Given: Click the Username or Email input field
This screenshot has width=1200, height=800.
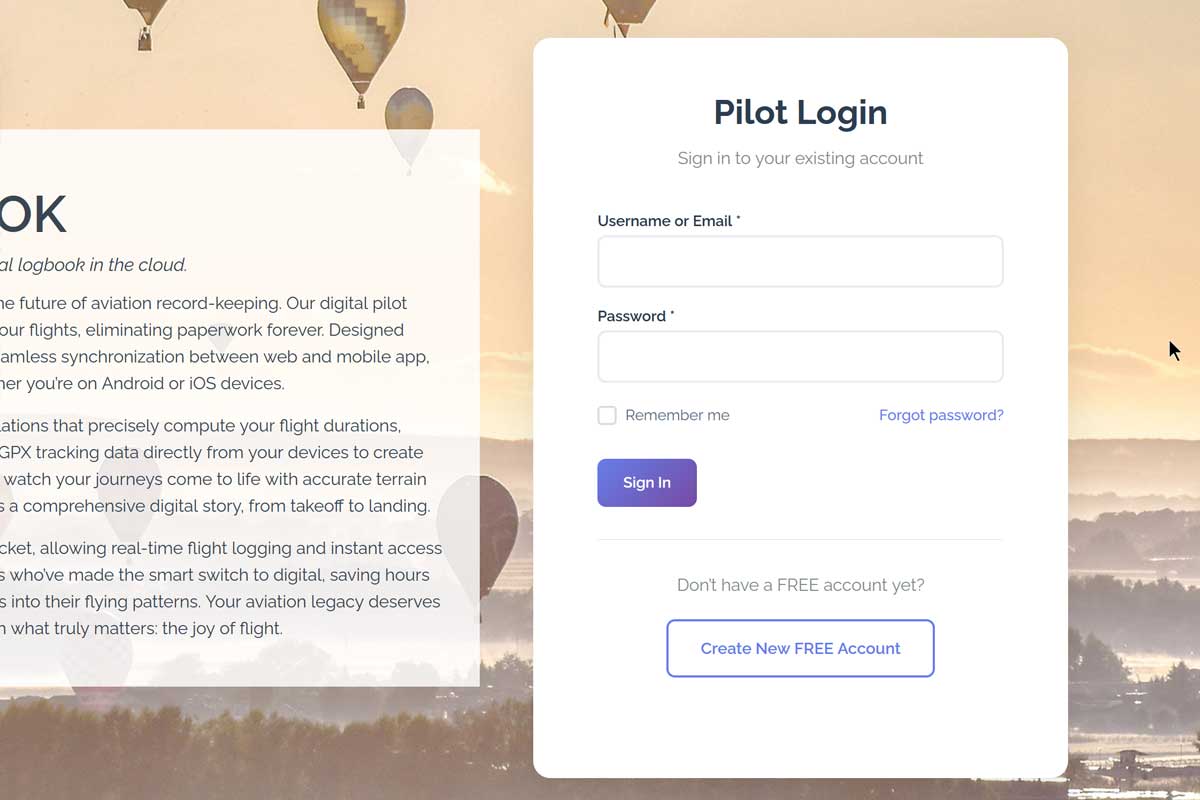Looking at the screenshot, I should click(x=800, y=262).
